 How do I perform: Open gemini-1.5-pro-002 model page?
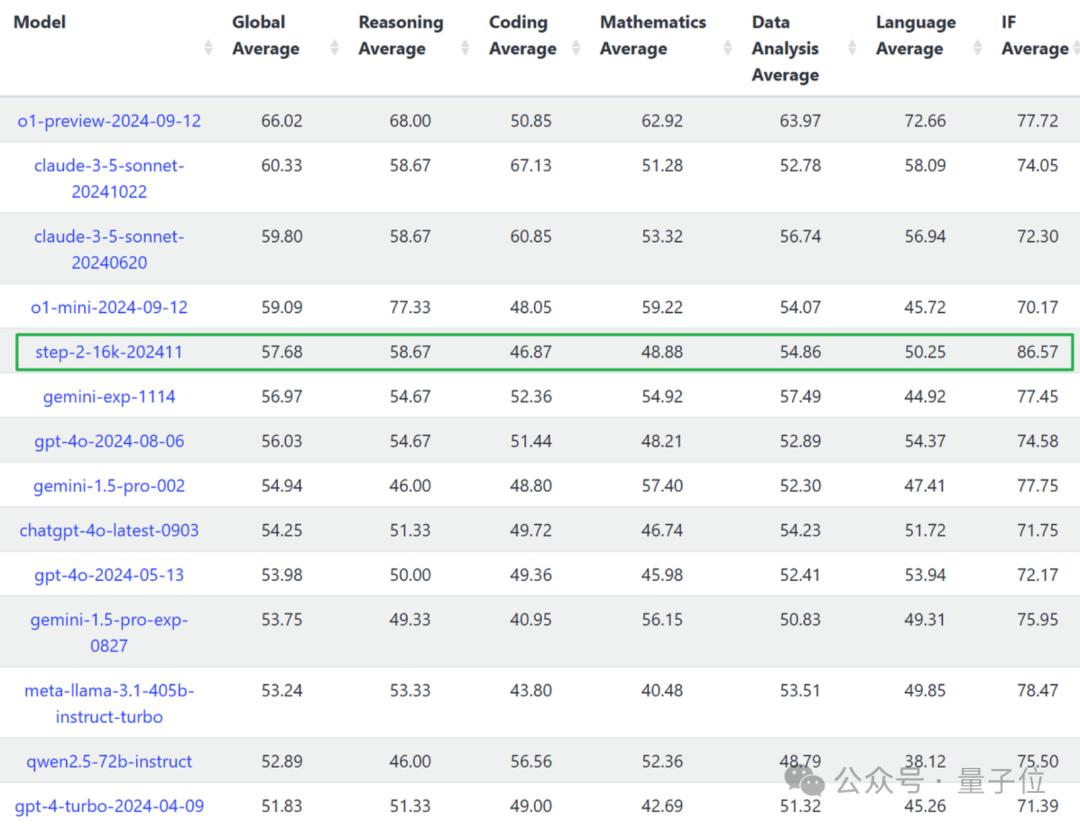pyautogui.click(x=109, y=486)
